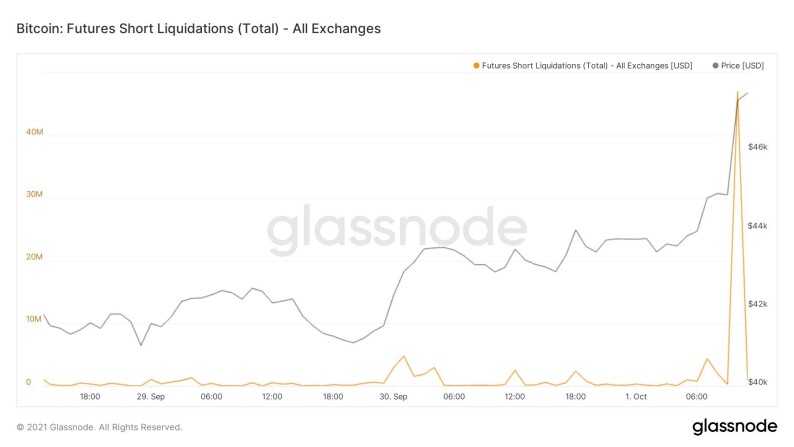Select the 40M left axis label

click(x=34, y=132)
